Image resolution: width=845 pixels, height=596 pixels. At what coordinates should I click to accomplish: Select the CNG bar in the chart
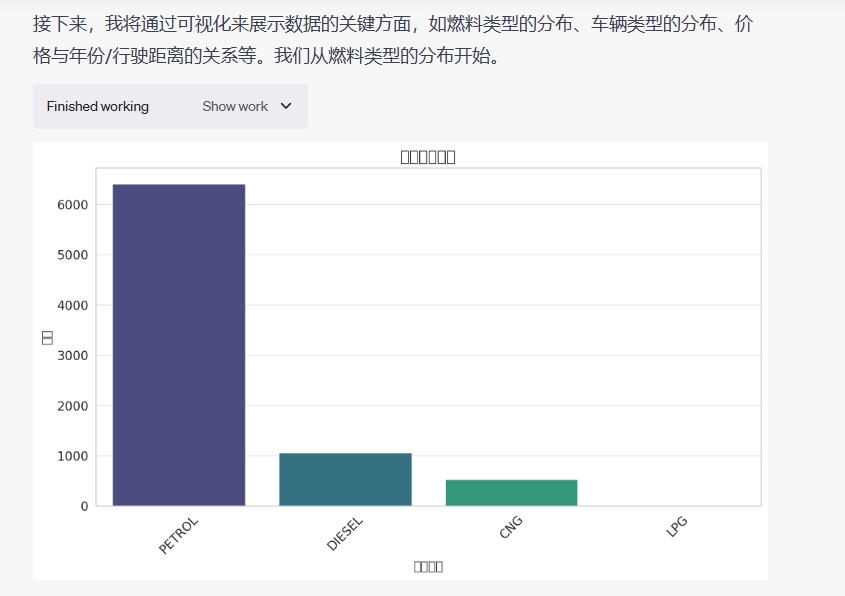(511, 493)
